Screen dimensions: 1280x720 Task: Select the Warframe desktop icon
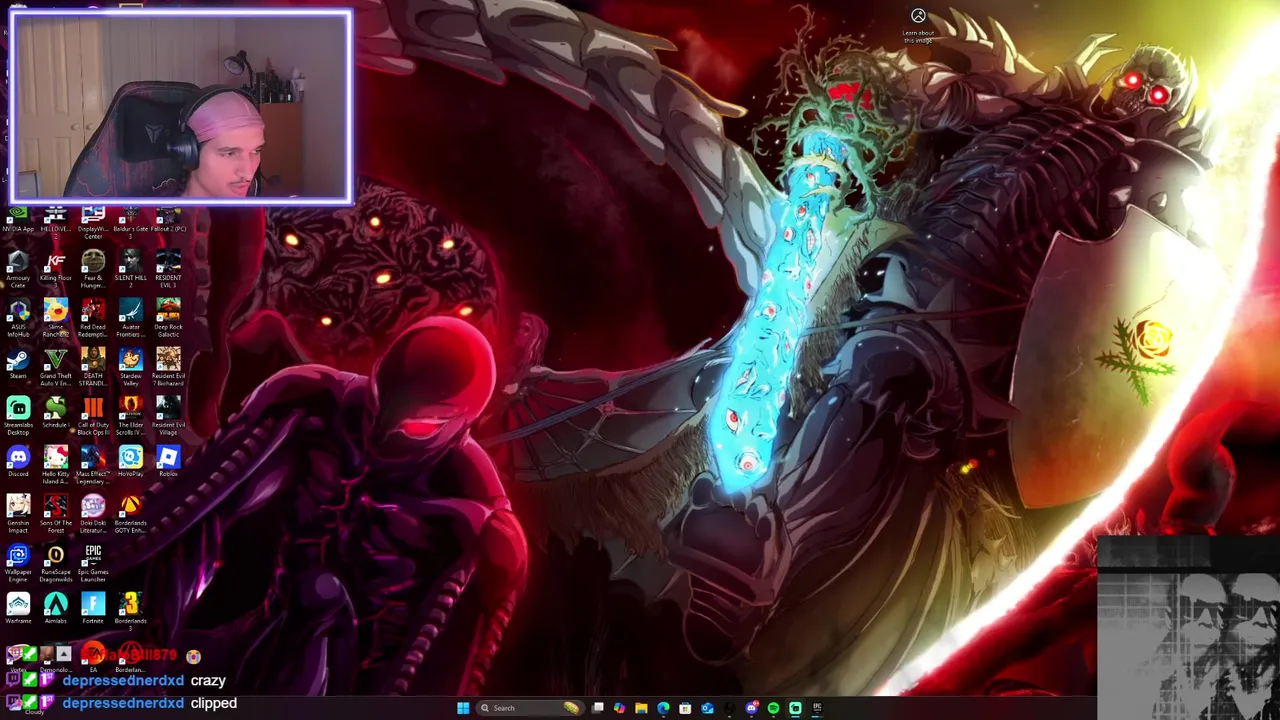[x=18, y=609]
